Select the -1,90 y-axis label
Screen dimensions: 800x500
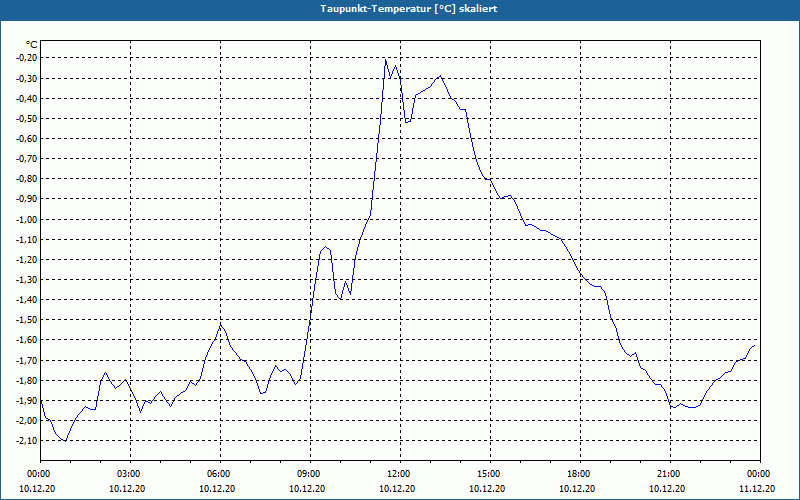pos(27,401)
